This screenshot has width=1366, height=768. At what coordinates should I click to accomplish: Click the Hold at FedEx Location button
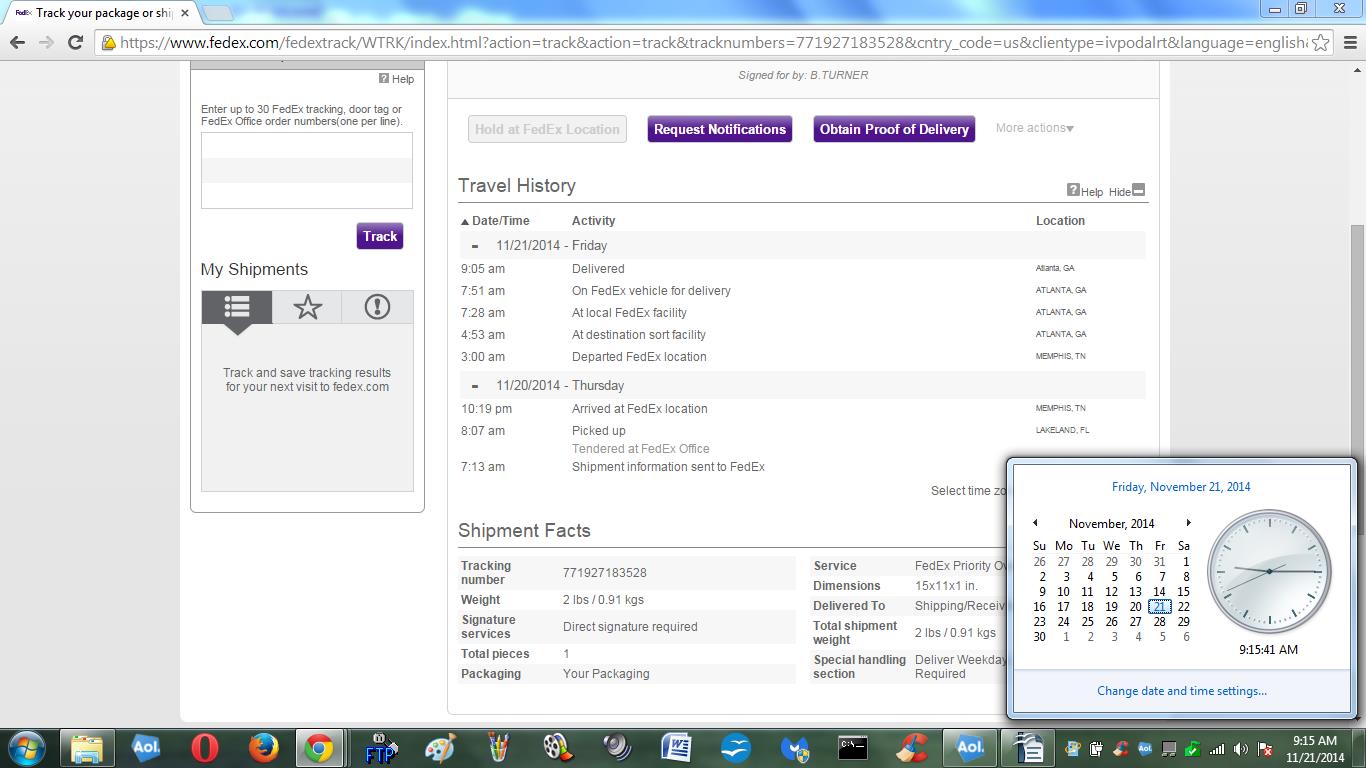point(547,129)
